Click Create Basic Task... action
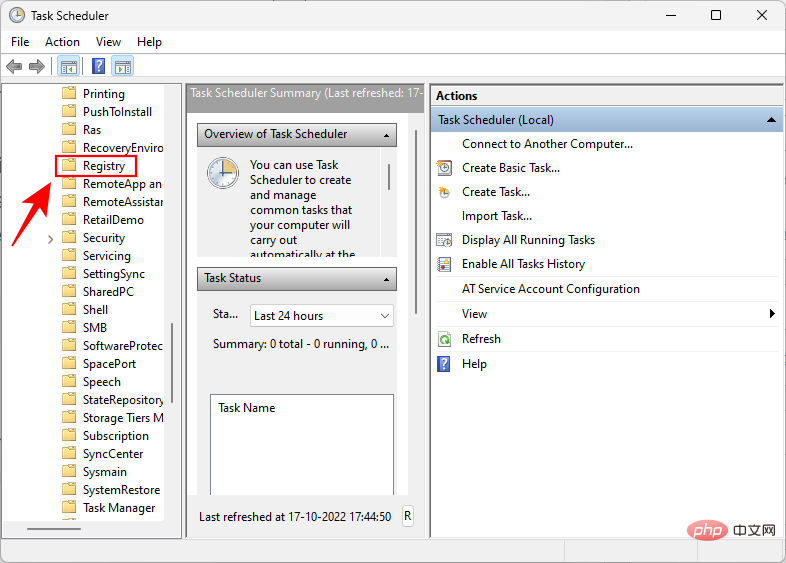The image size is (786, 563). [511, 168]
